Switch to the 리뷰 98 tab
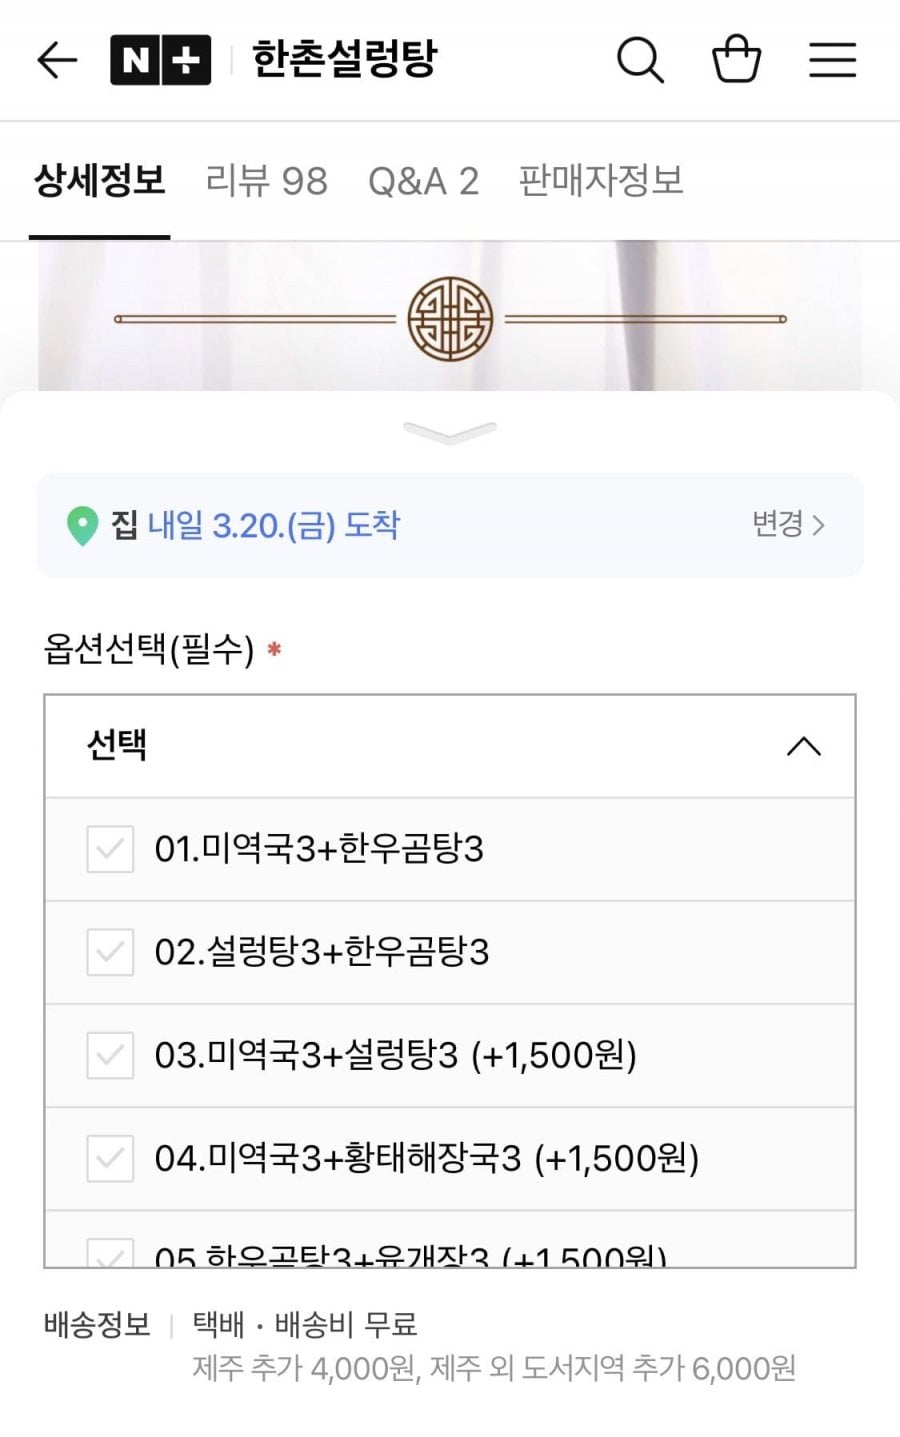This screenshot has width=900, height=1437. click(266, 181)
